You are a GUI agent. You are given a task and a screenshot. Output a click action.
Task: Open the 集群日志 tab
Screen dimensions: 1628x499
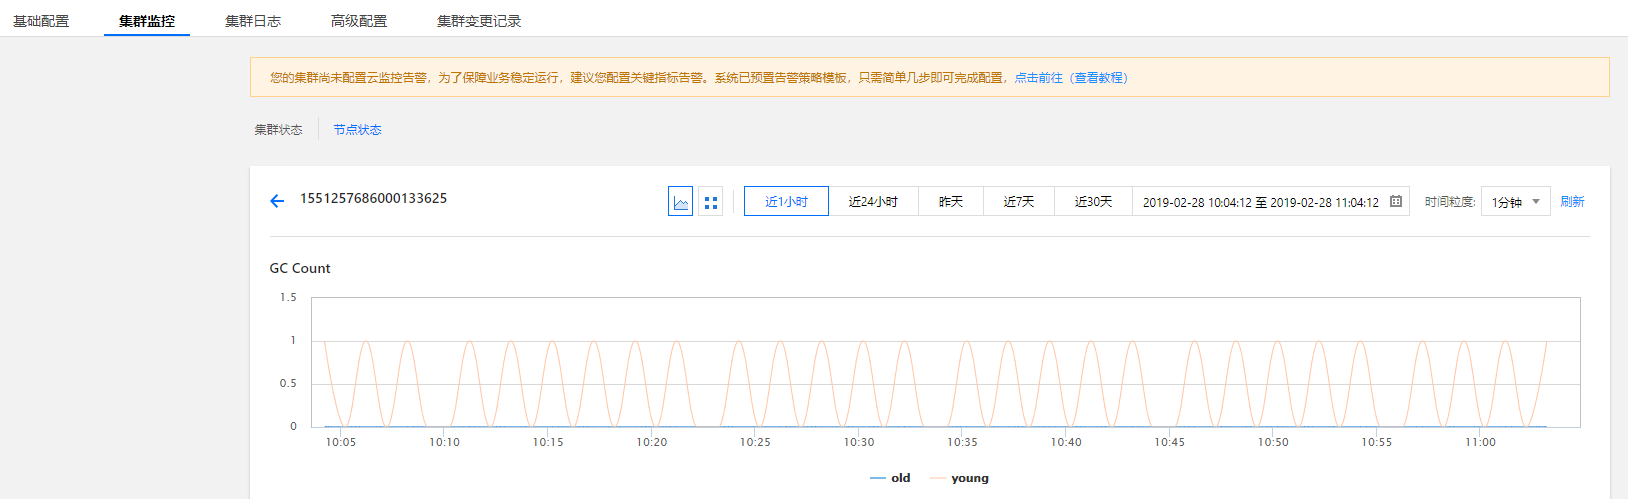[x=253, y=21]
